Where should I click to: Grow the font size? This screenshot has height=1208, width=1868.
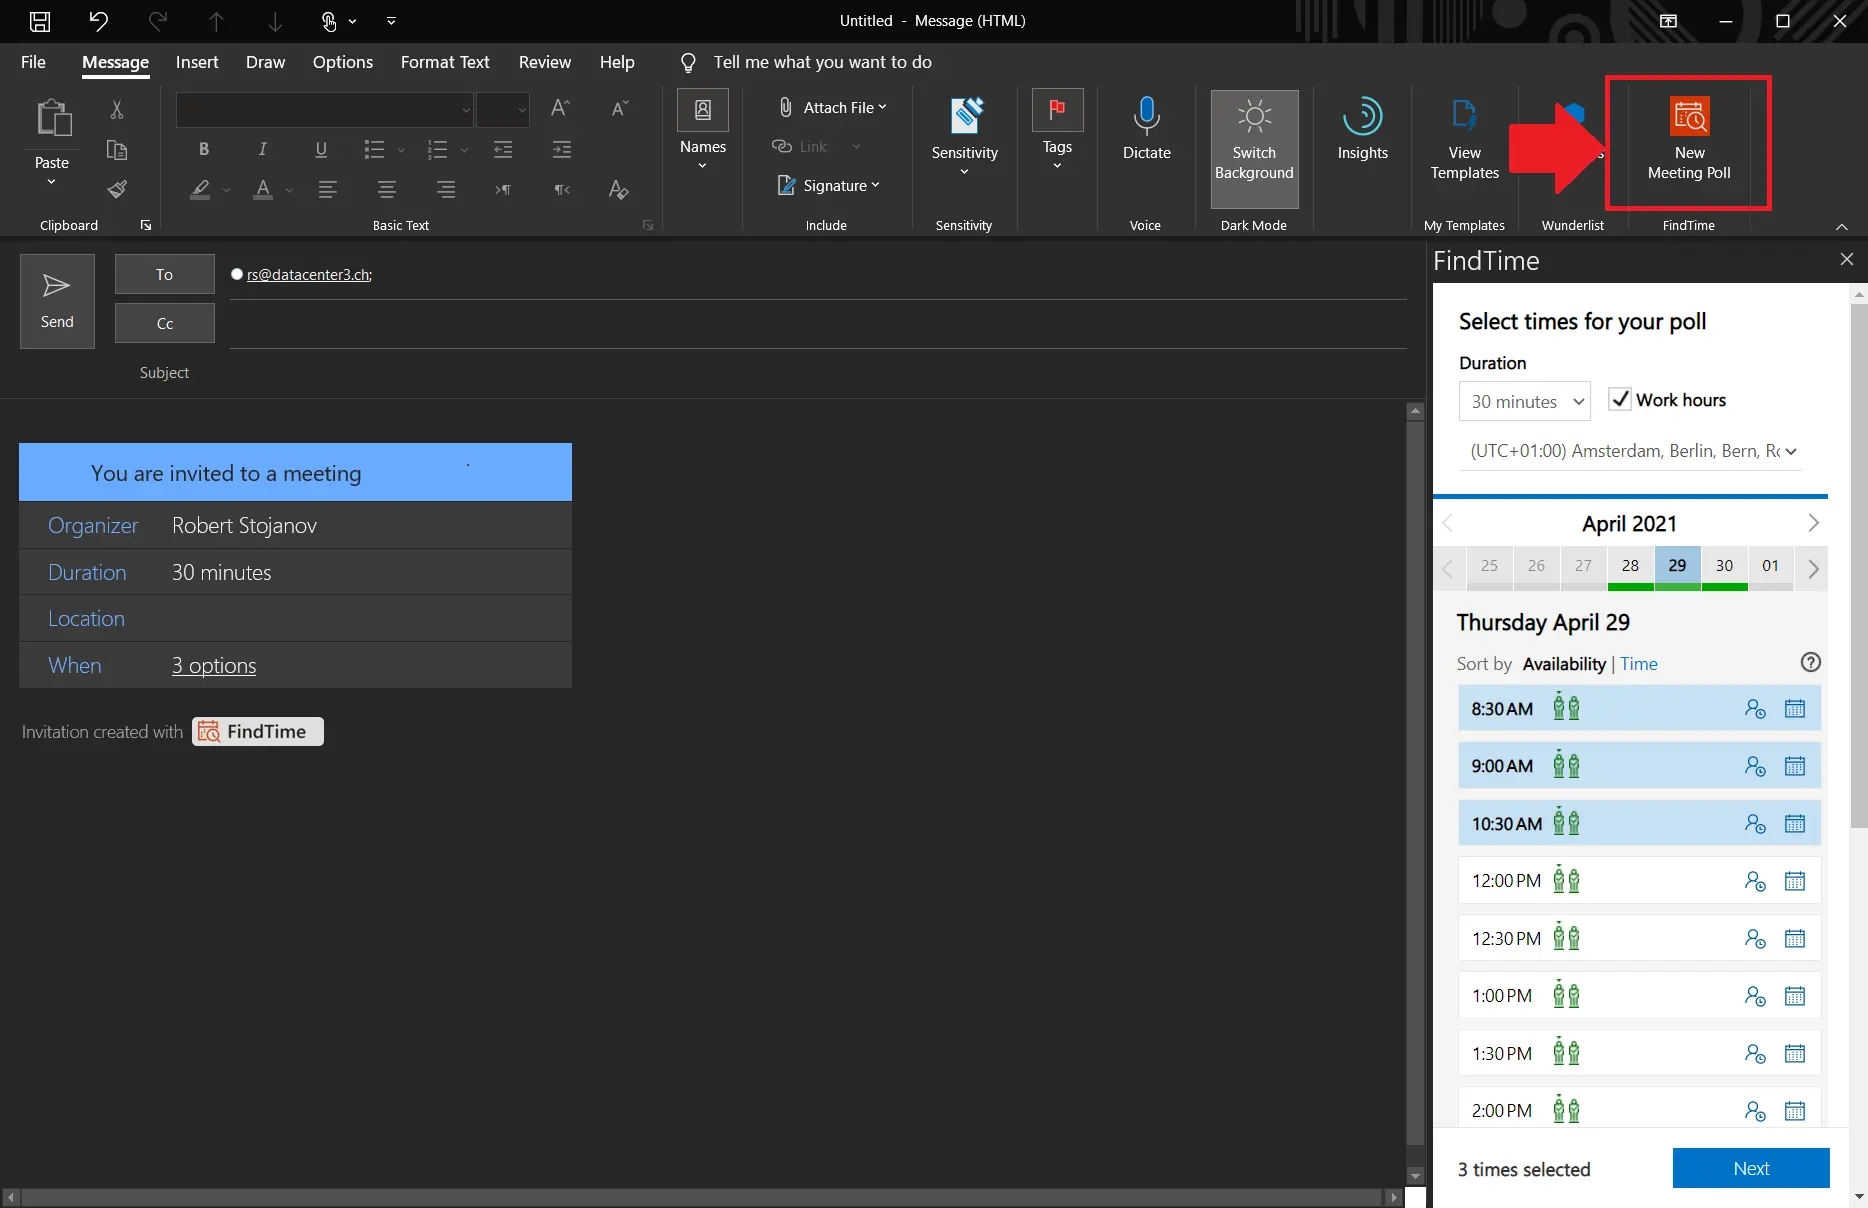click(560, 108)
